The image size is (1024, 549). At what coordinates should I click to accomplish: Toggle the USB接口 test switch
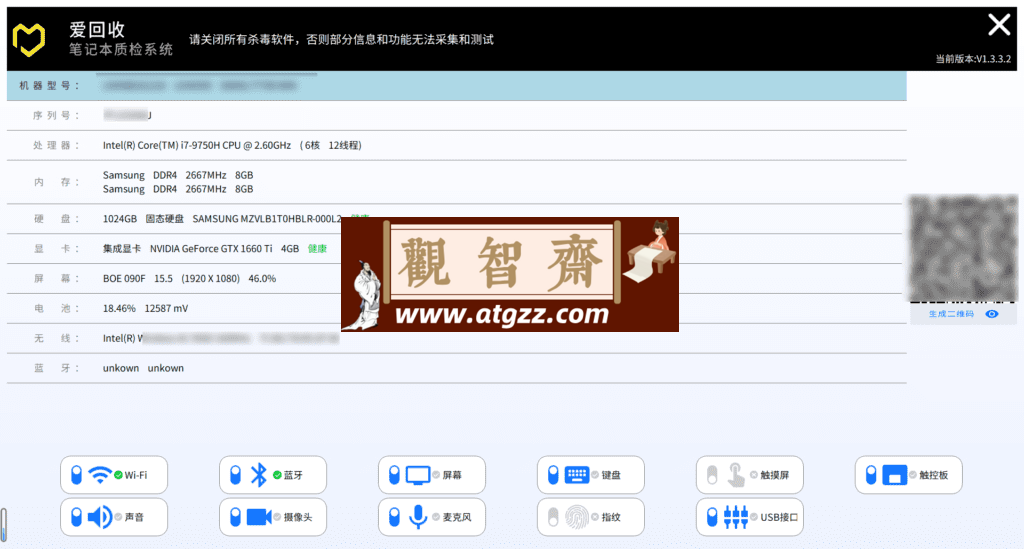point(712,517)
